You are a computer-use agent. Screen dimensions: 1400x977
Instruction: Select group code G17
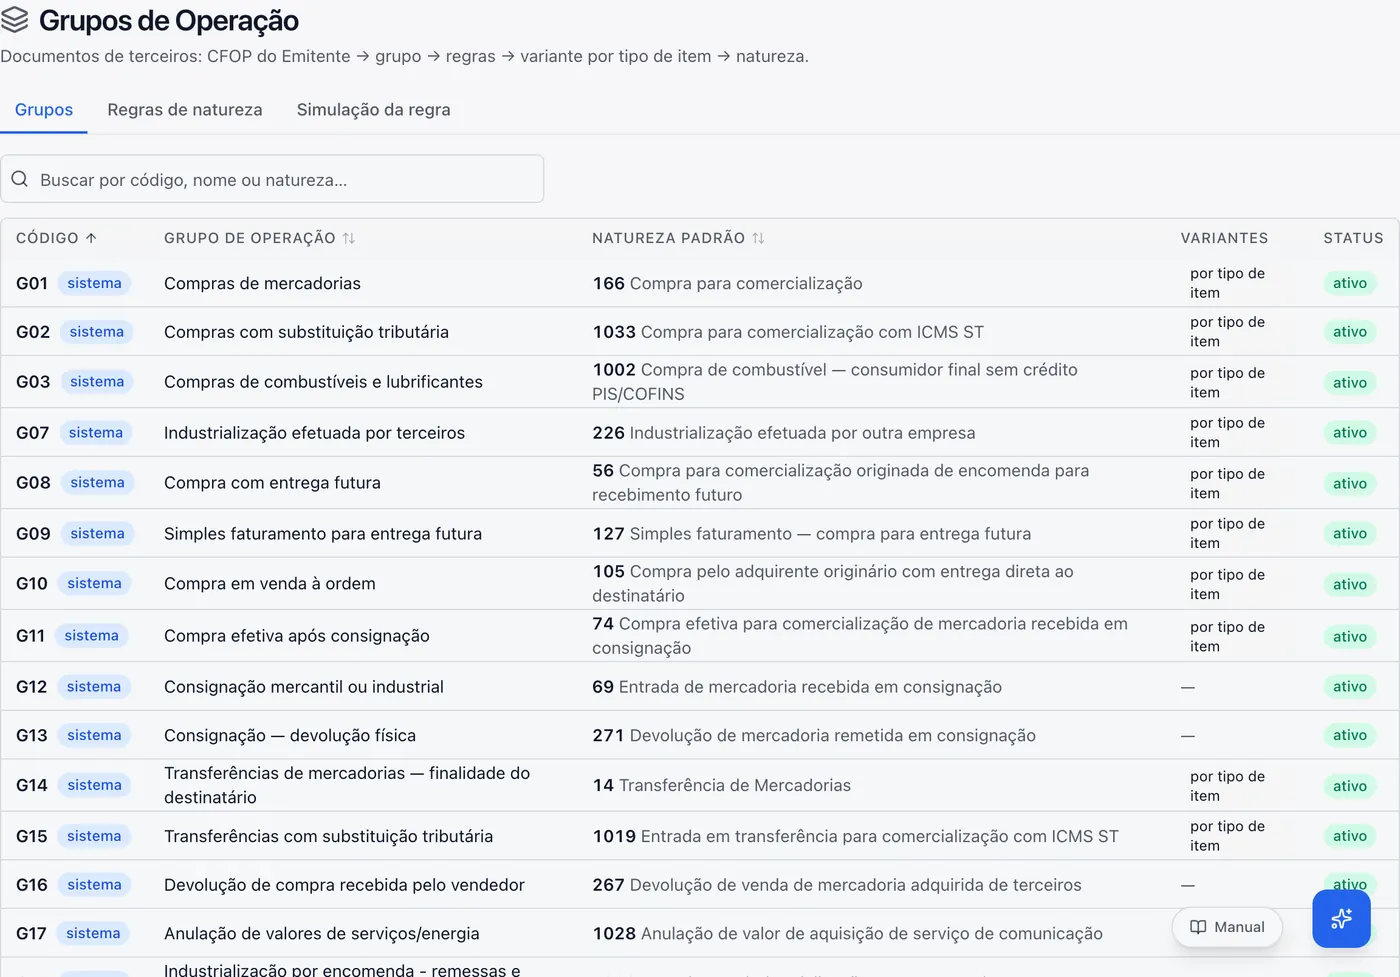31,934
